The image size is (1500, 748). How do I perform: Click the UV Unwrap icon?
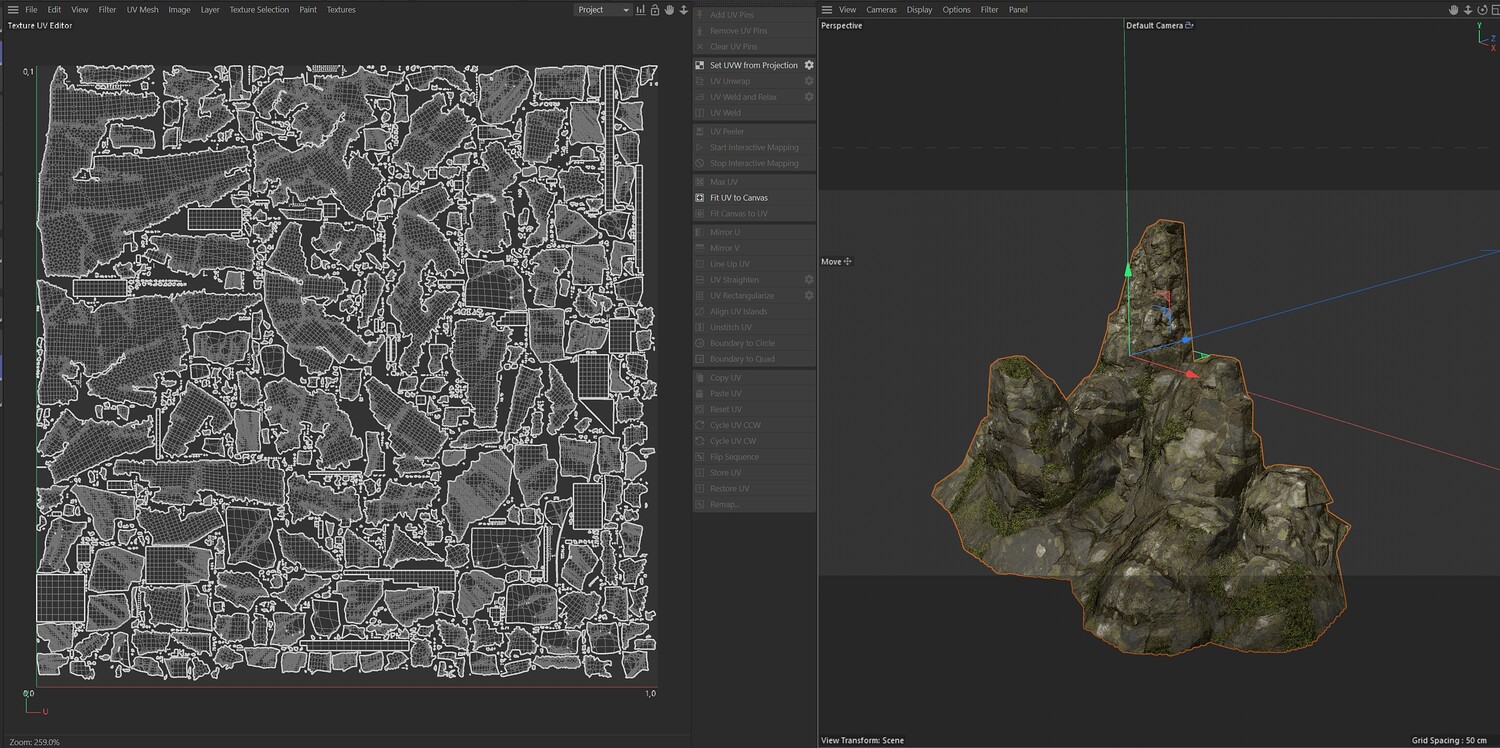pyautogui.click(x=700, y=81)
